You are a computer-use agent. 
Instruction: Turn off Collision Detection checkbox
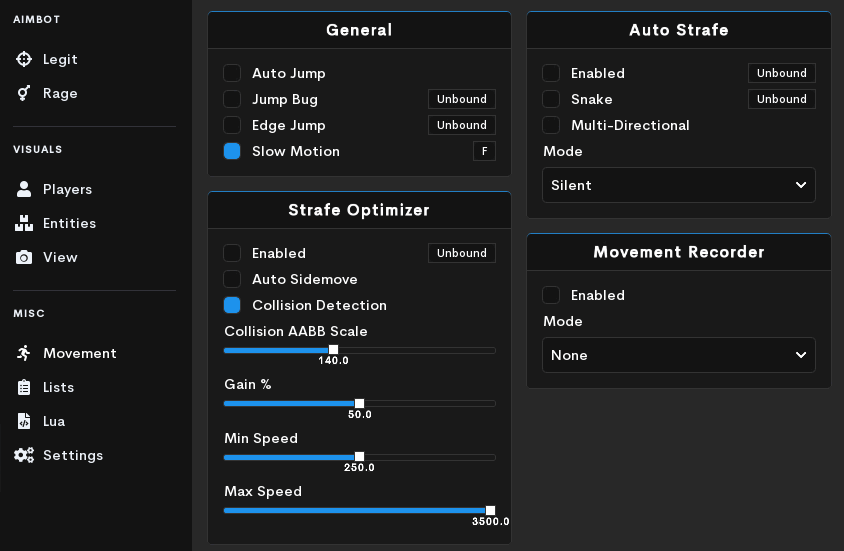coord(232,305)
